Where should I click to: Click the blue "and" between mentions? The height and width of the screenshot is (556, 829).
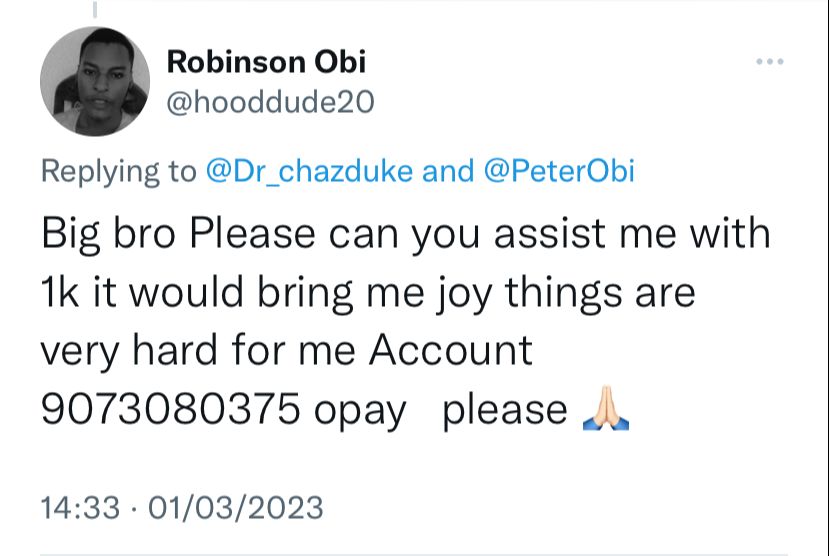[448, 171]
